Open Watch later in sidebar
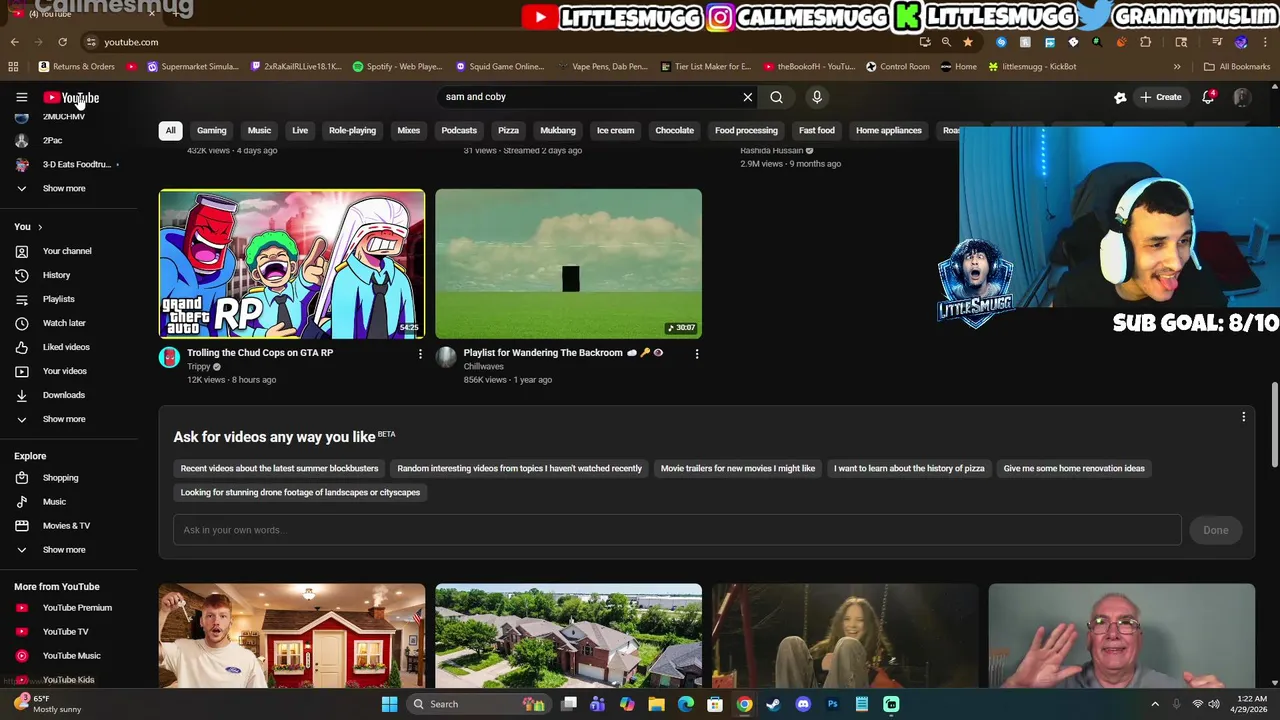 [x=64, y=323]
